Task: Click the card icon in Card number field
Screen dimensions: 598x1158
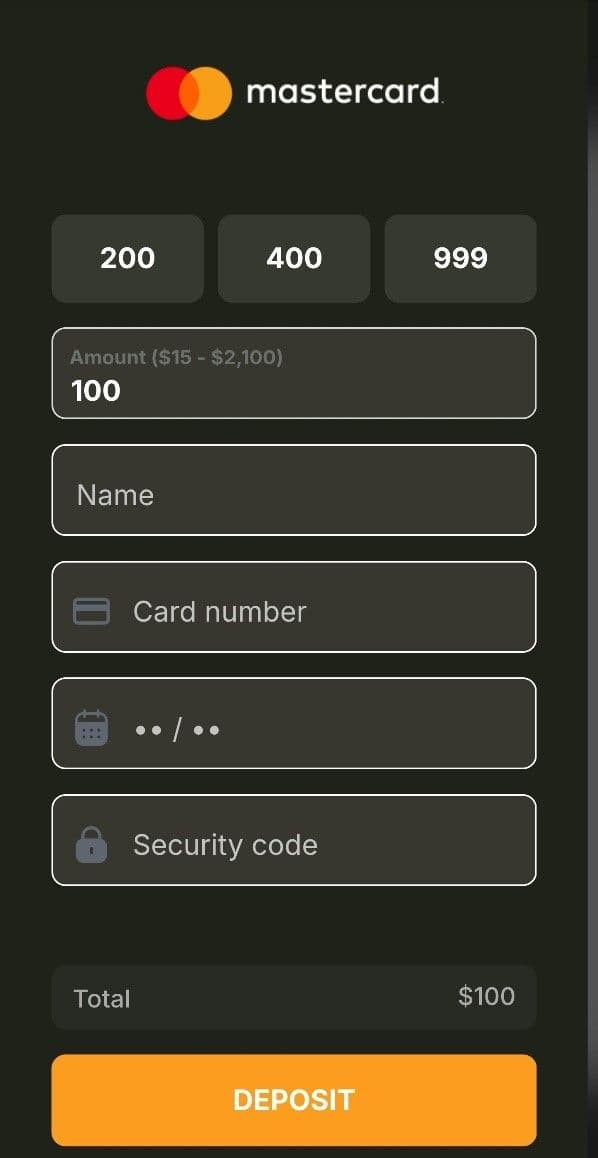Action: 93,610
